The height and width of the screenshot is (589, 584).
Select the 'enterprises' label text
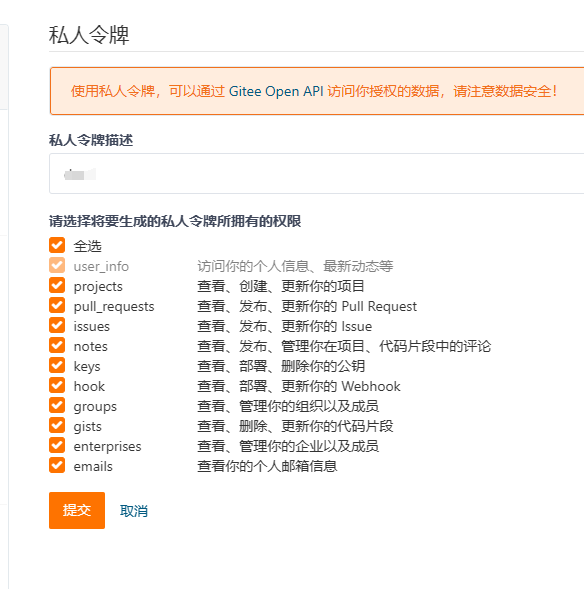click(107, 447)
